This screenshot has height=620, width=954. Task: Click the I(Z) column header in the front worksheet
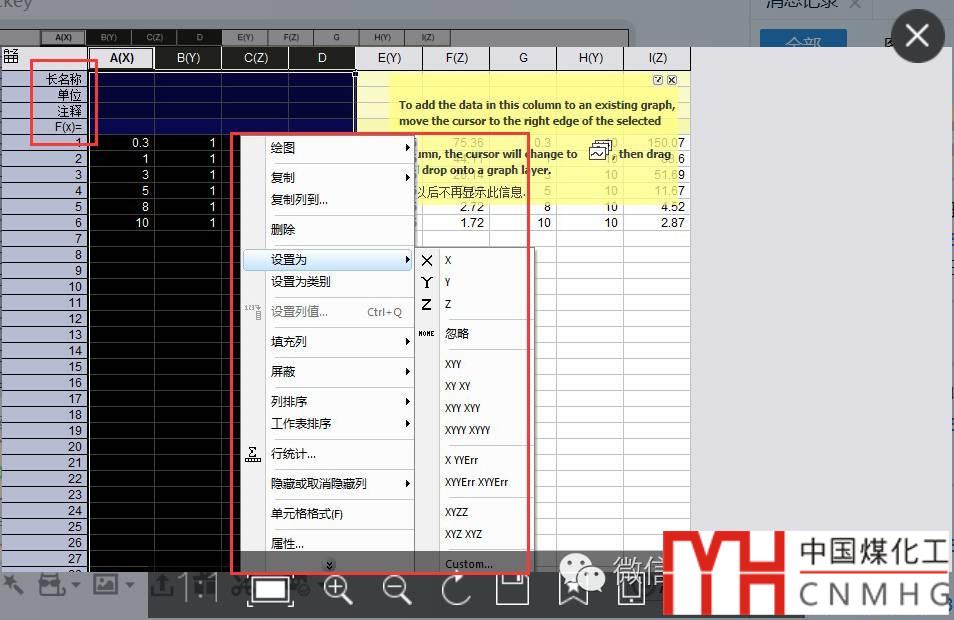[x=657, y=58]
